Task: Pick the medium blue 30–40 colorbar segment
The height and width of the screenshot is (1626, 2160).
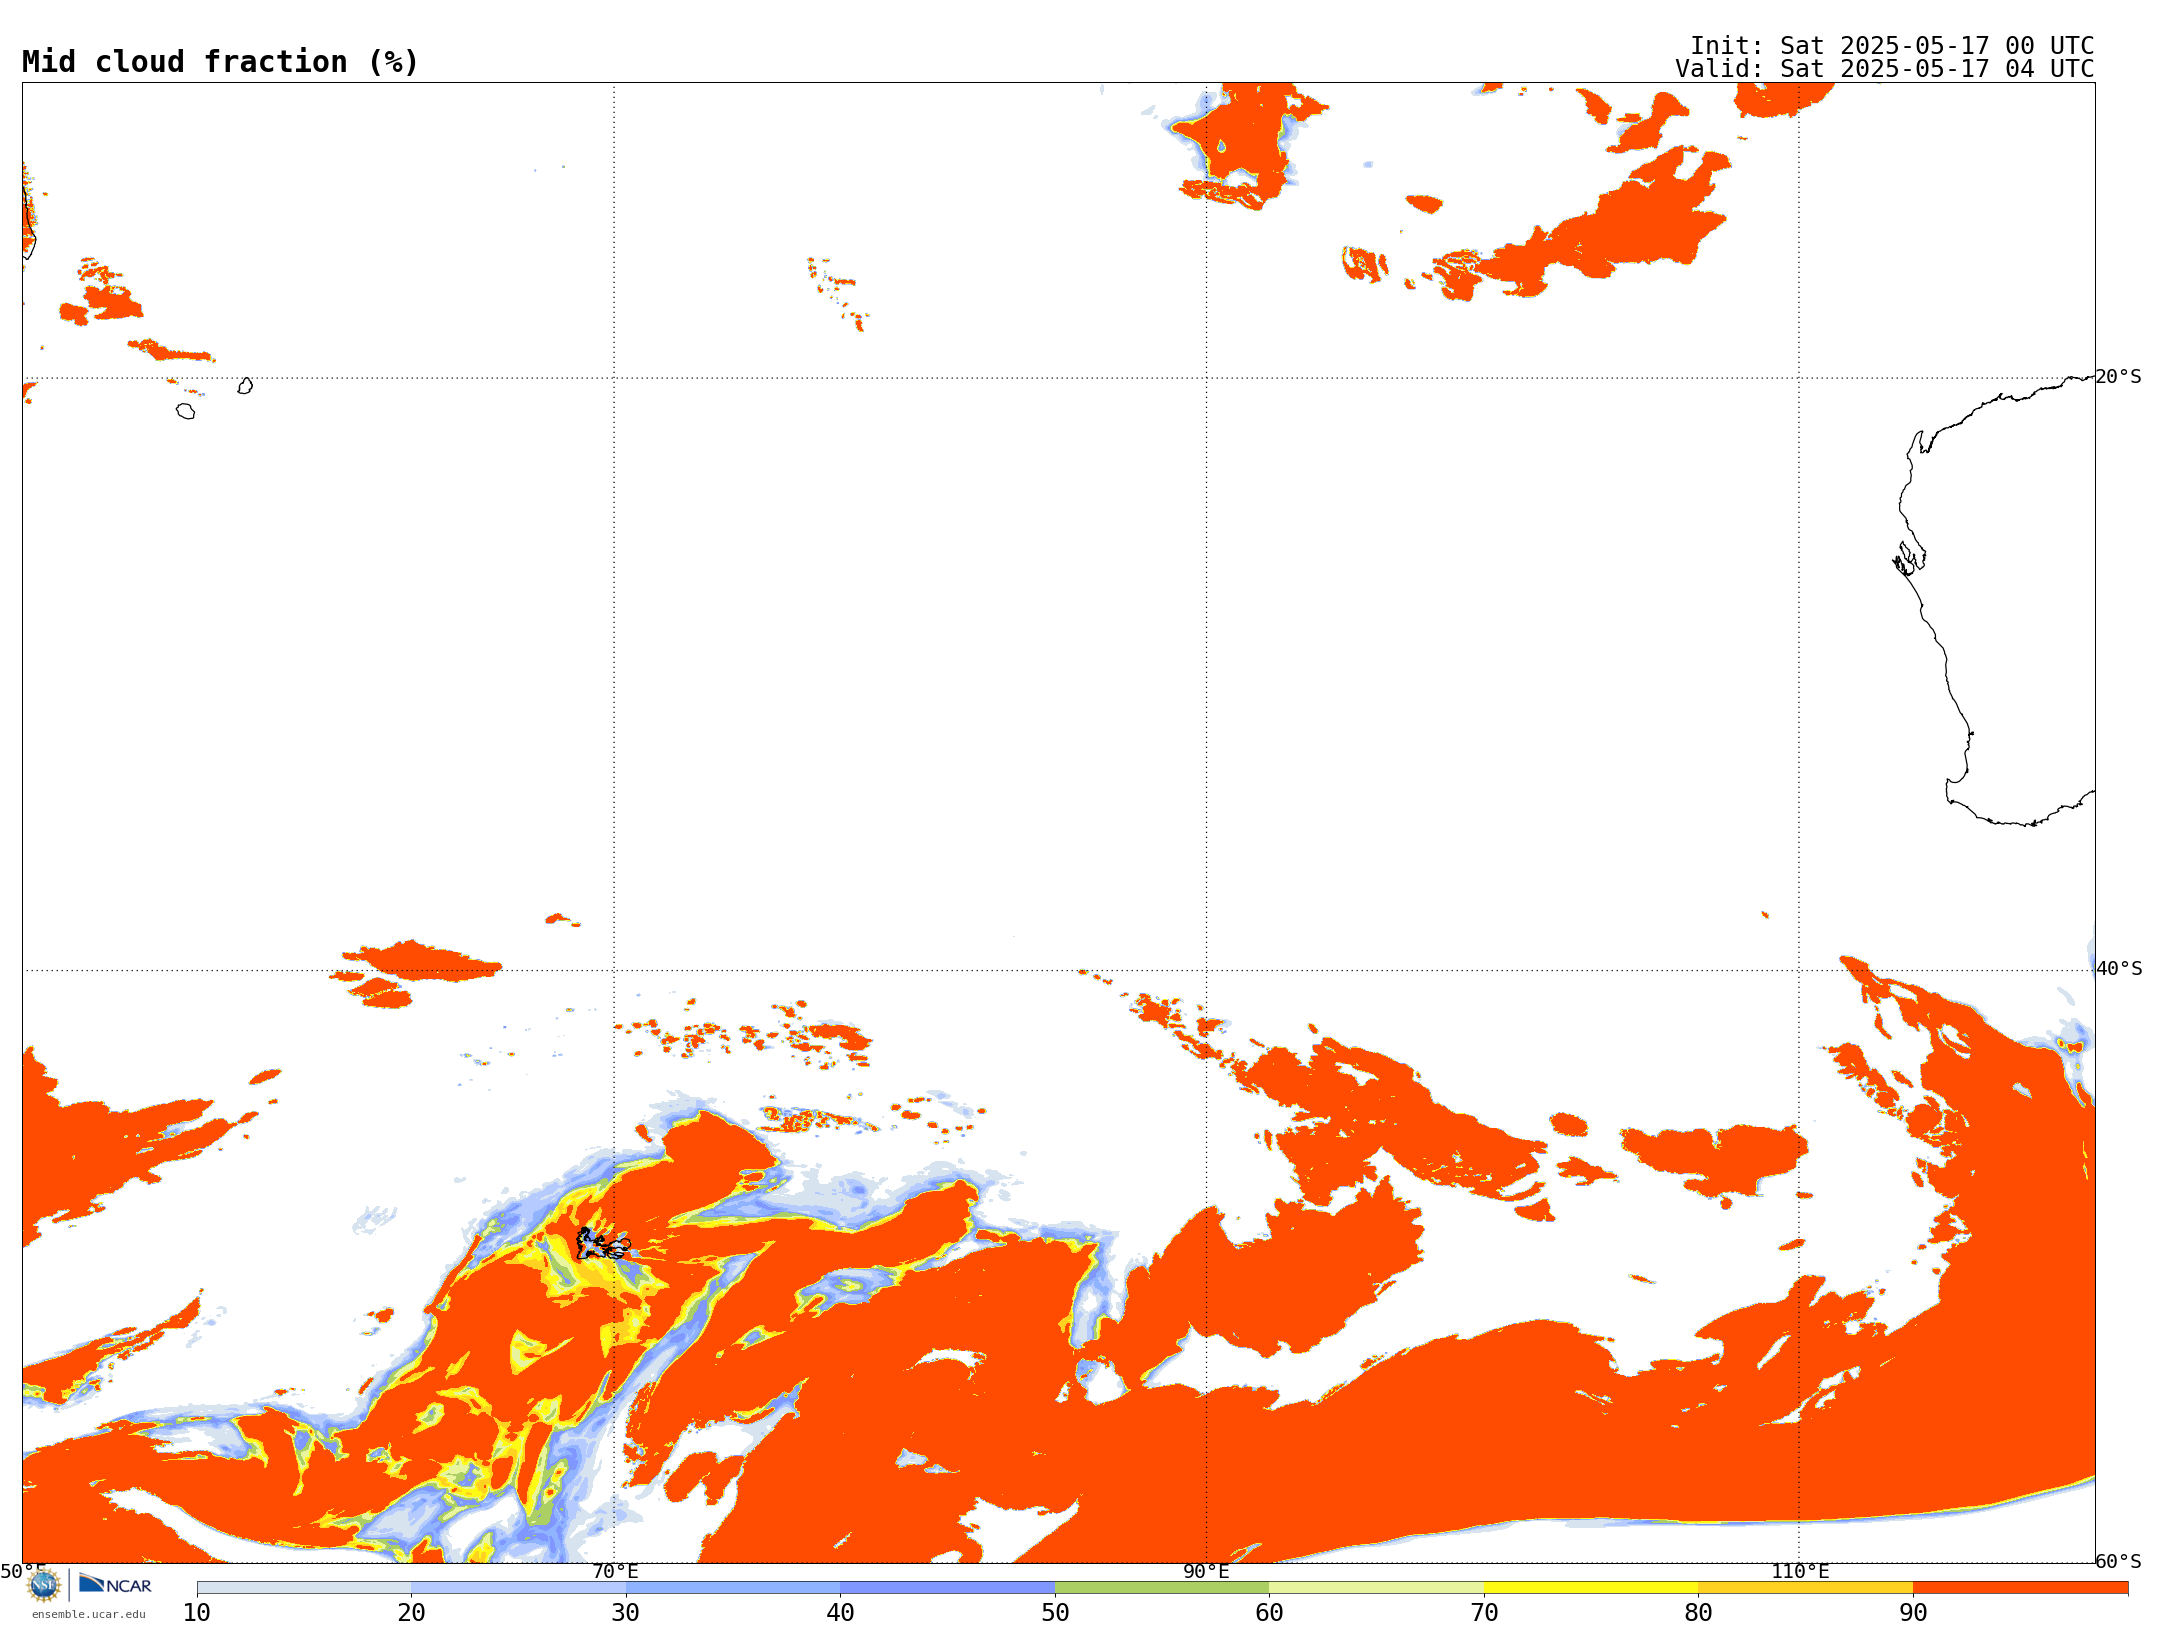Action: pyautogui.click(x=733, y=1588)
